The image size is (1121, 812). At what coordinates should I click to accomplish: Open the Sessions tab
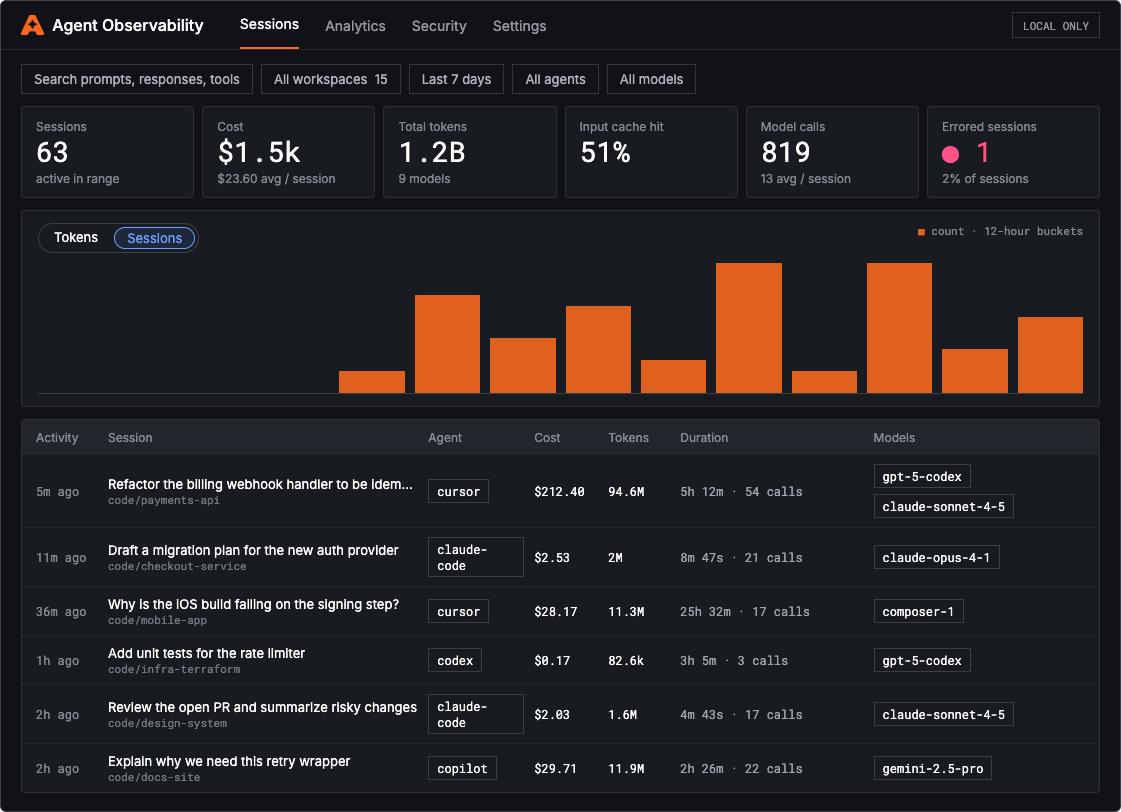click(x=270, y=24)
